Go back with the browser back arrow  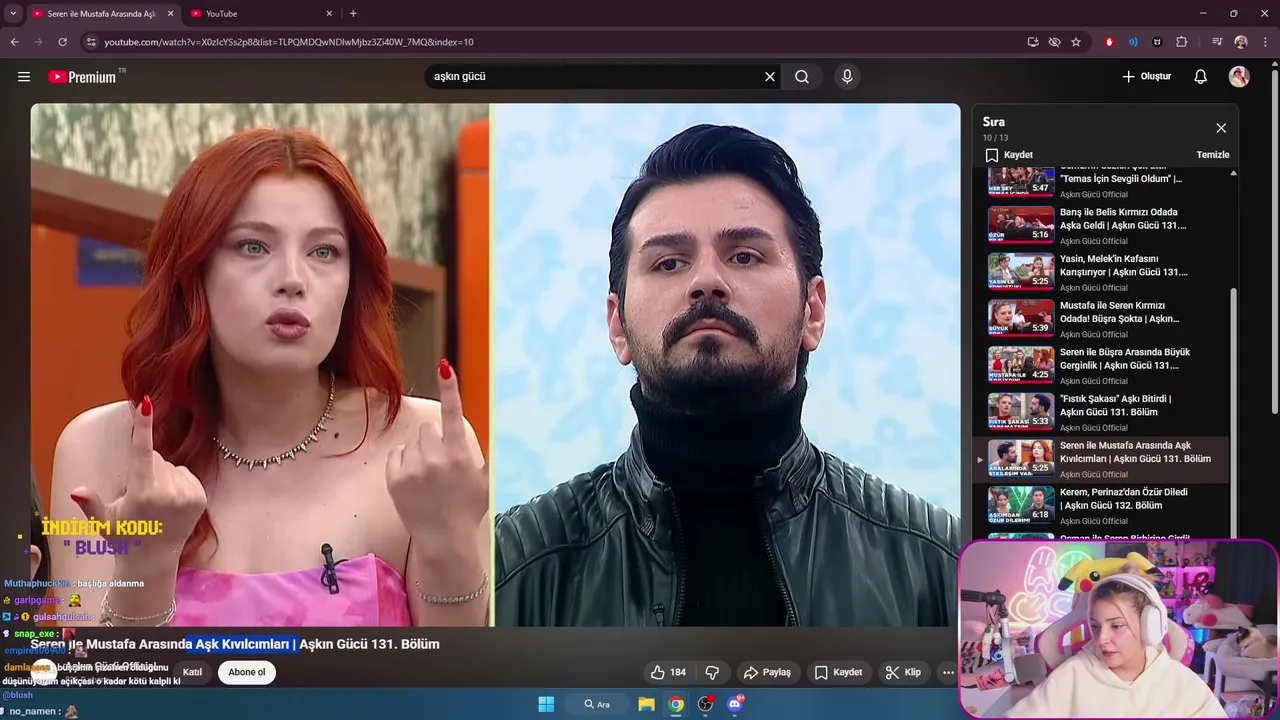(x=14, y=42)
